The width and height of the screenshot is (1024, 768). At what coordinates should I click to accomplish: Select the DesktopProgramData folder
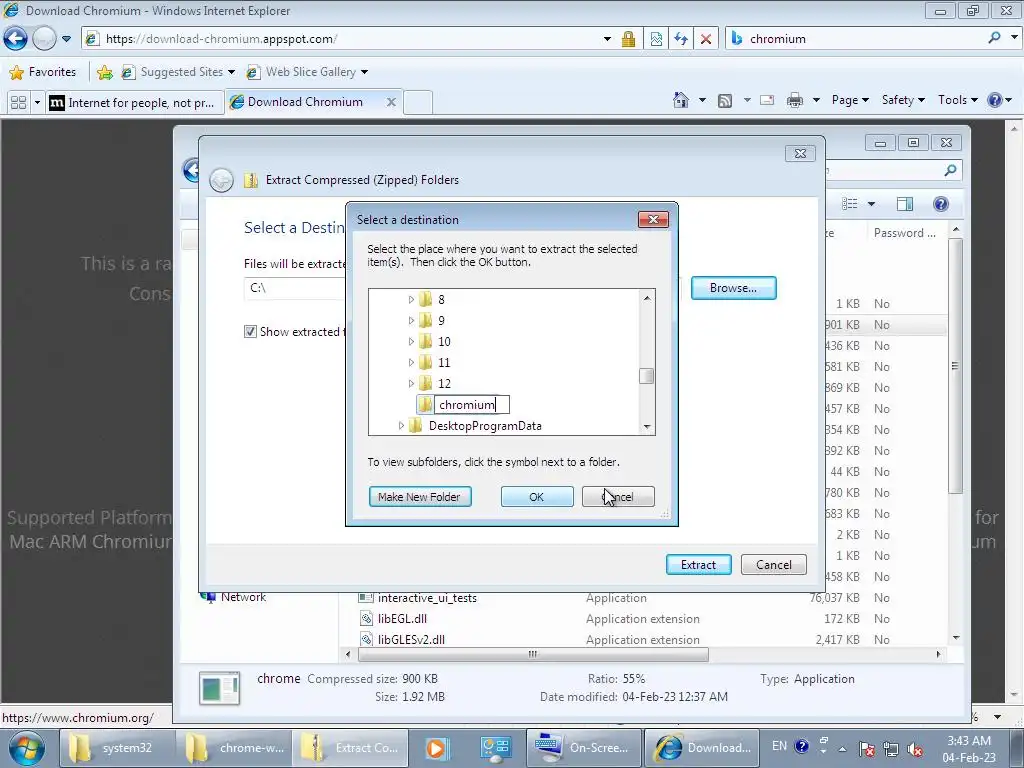[x=485, y=426]
